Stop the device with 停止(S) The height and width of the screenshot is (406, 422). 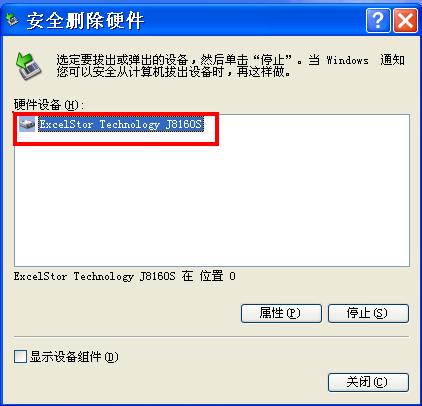[x=368, y=313]
